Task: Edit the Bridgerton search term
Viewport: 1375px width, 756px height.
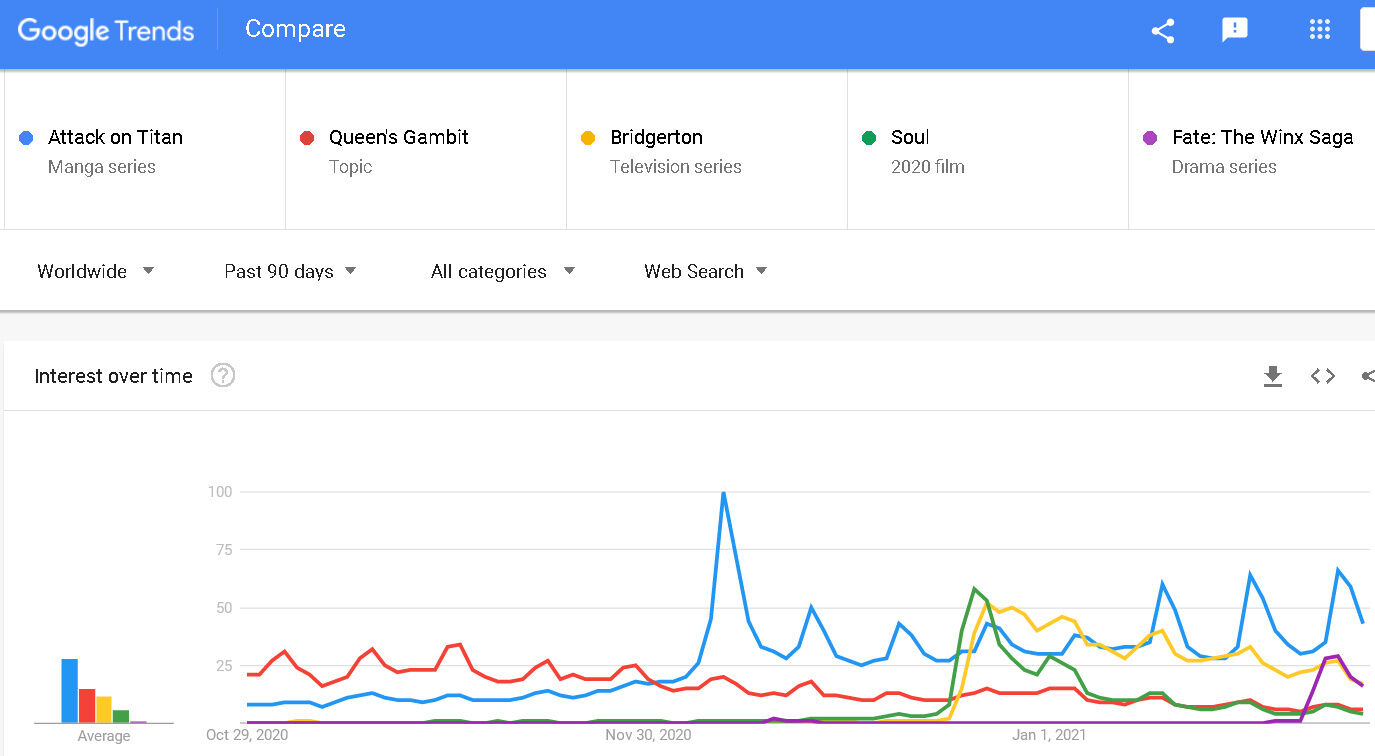Action: click(656, 137)
